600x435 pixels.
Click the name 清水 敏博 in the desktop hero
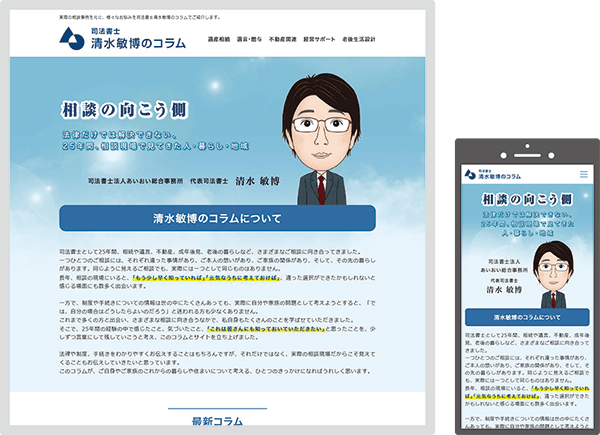click(258, 181)
